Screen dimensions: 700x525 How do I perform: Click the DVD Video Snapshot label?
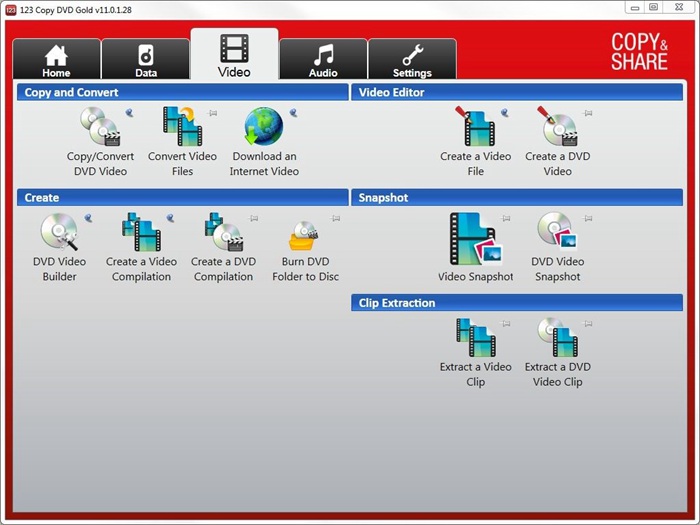[x=558, y=269]
